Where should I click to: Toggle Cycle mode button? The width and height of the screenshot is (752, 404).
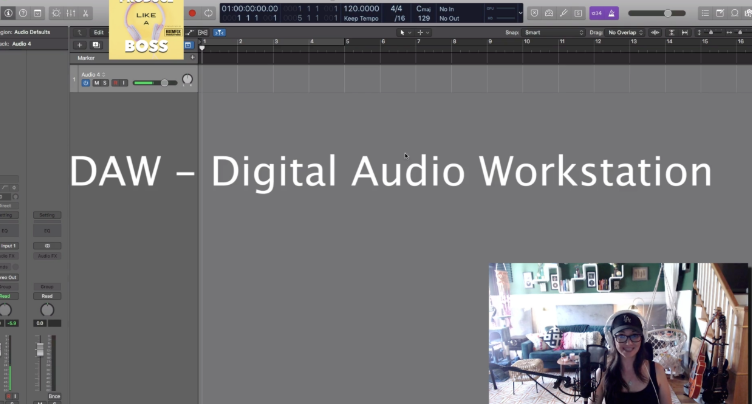pyautogui.click(x=208, y=13)
